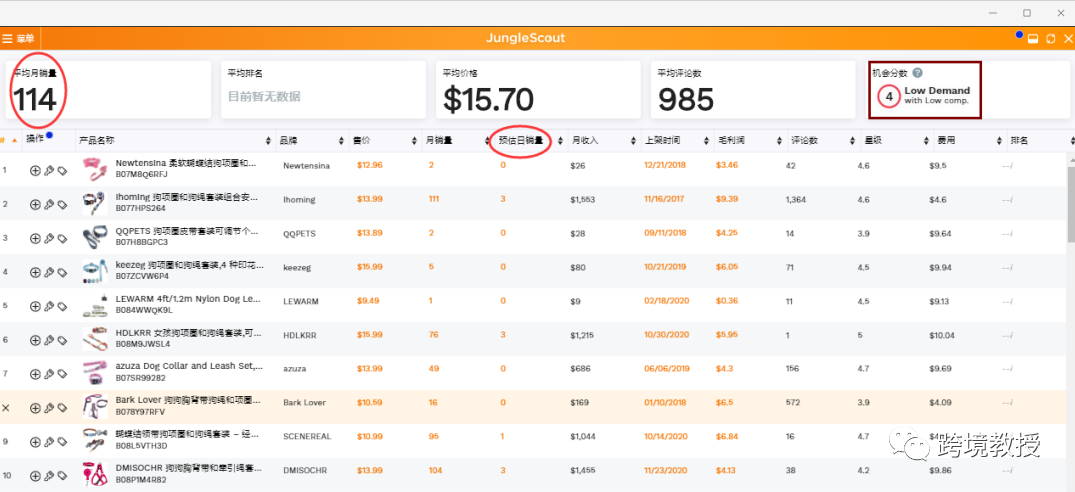1075x492 pixels.
Task: Click the plus icon in the azuza row
Action: (35, 373)
